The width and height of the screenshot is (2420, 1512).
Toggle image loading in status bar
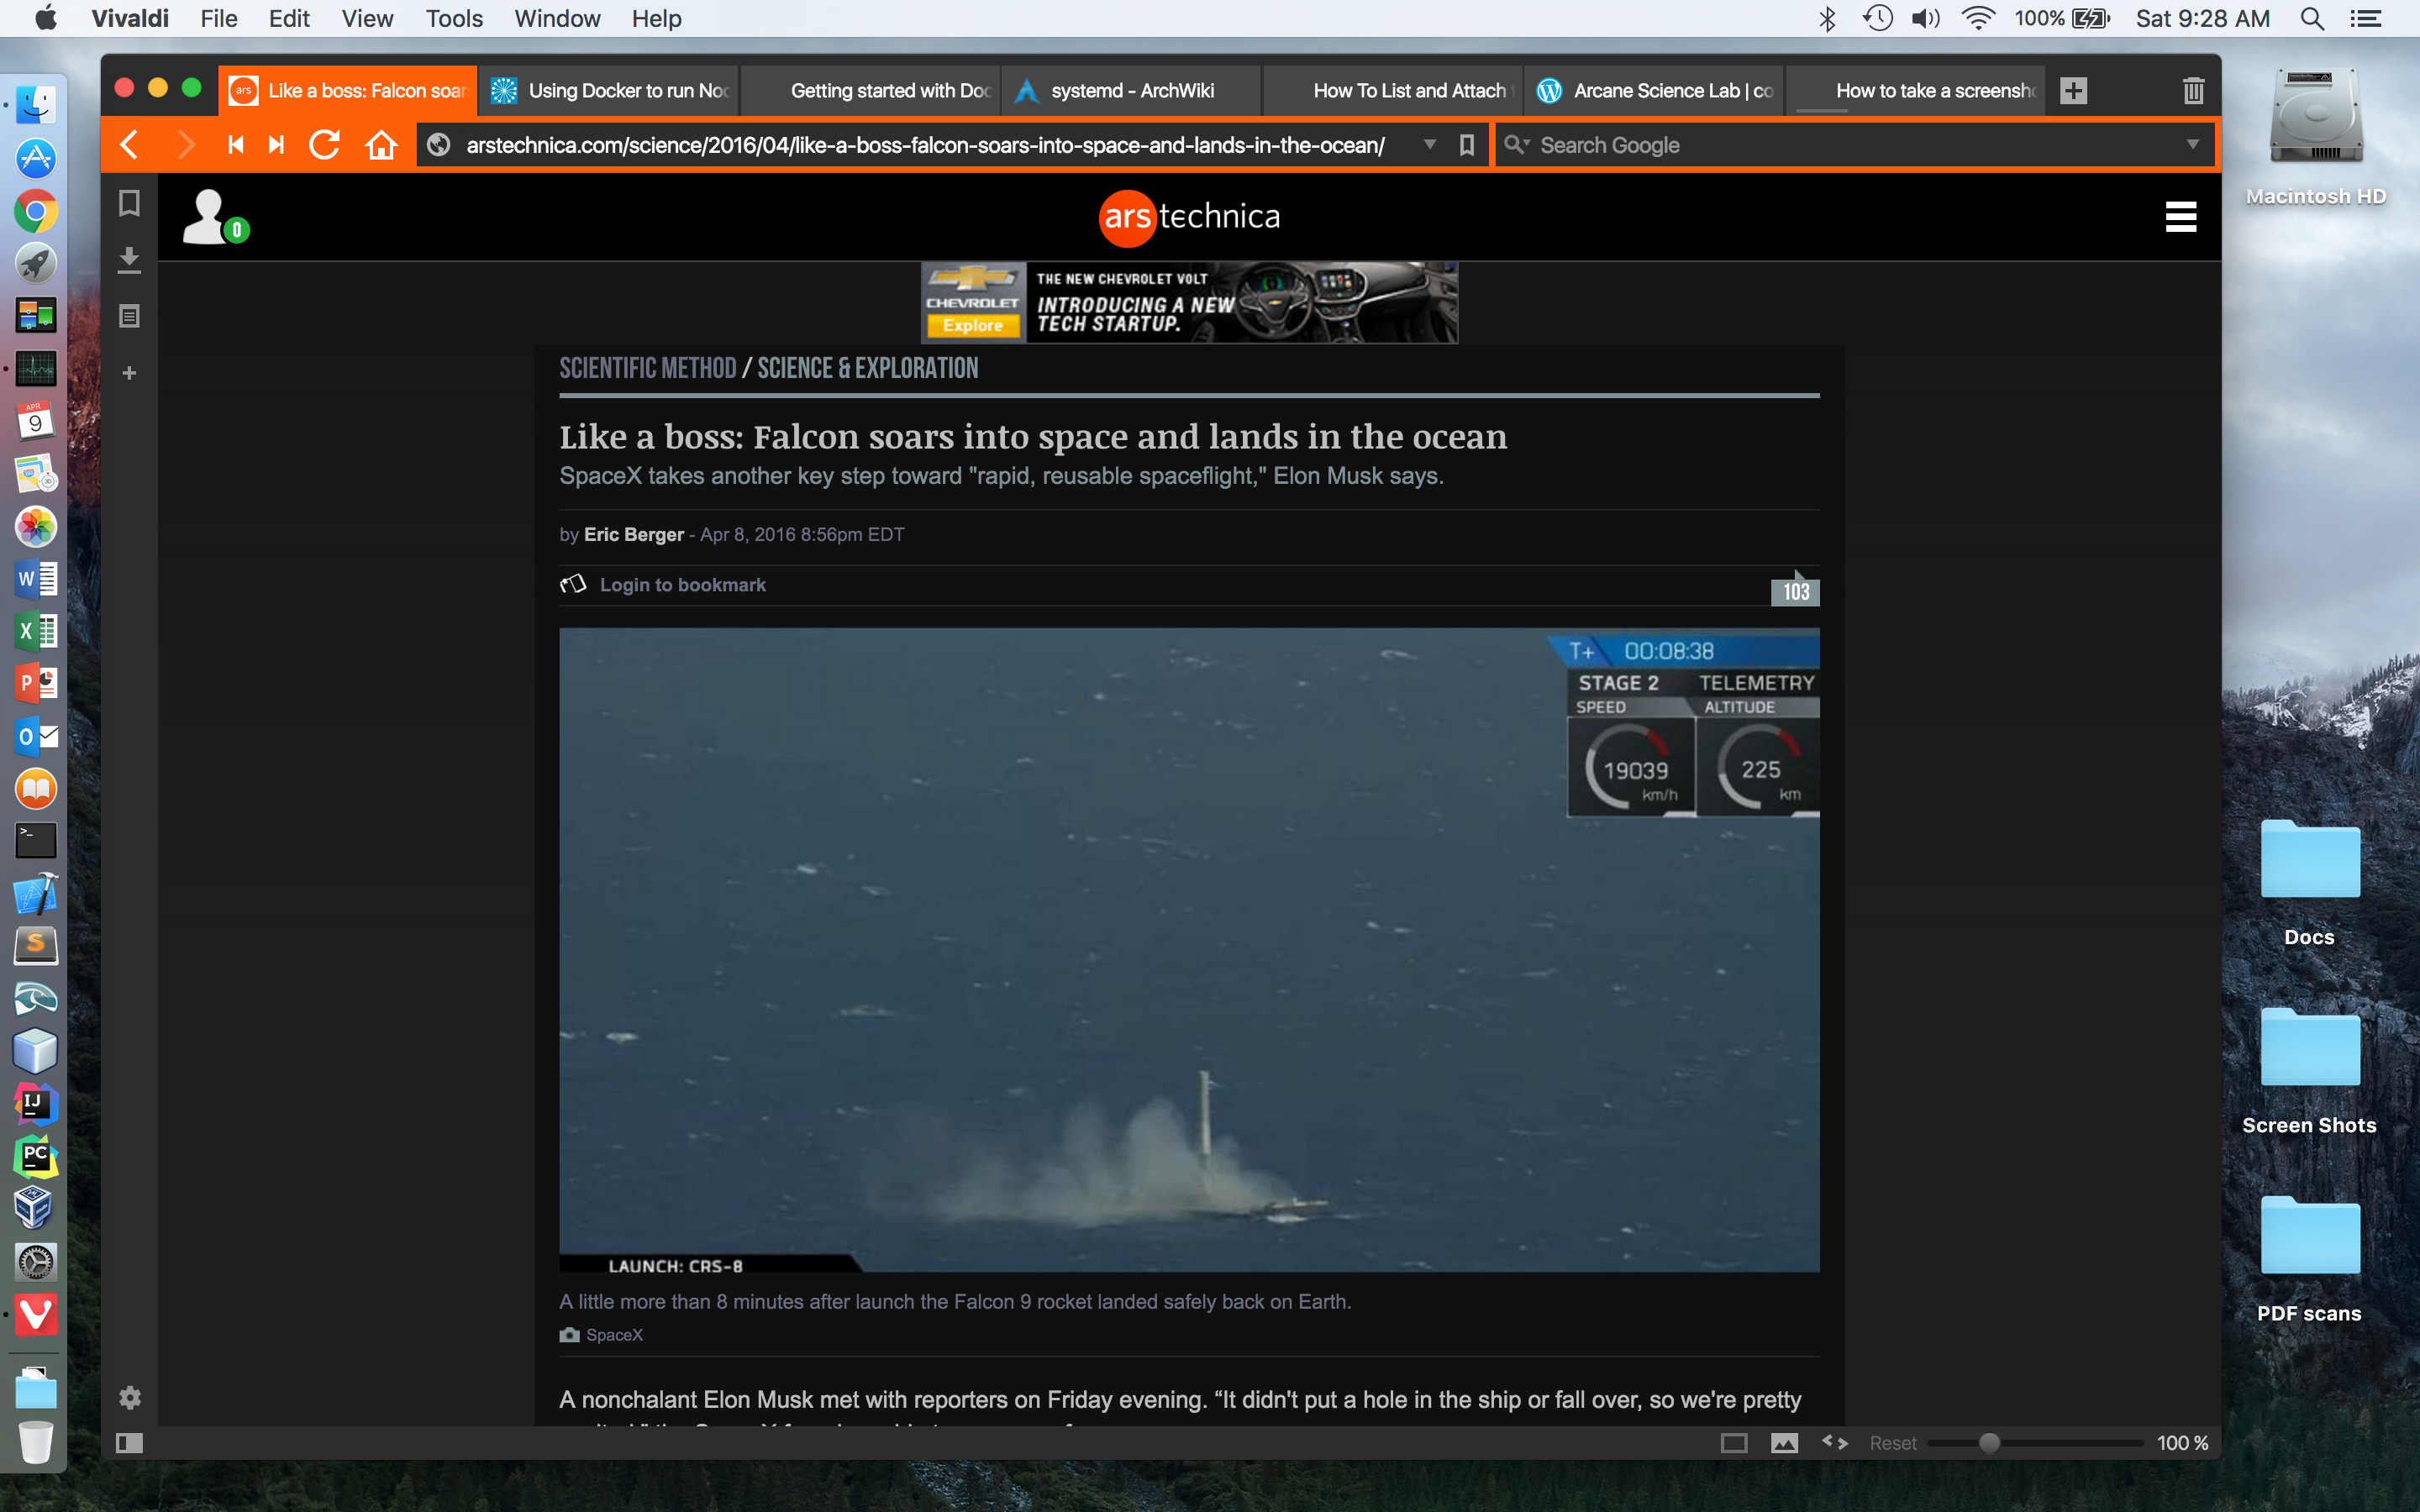point(1784,1442)
